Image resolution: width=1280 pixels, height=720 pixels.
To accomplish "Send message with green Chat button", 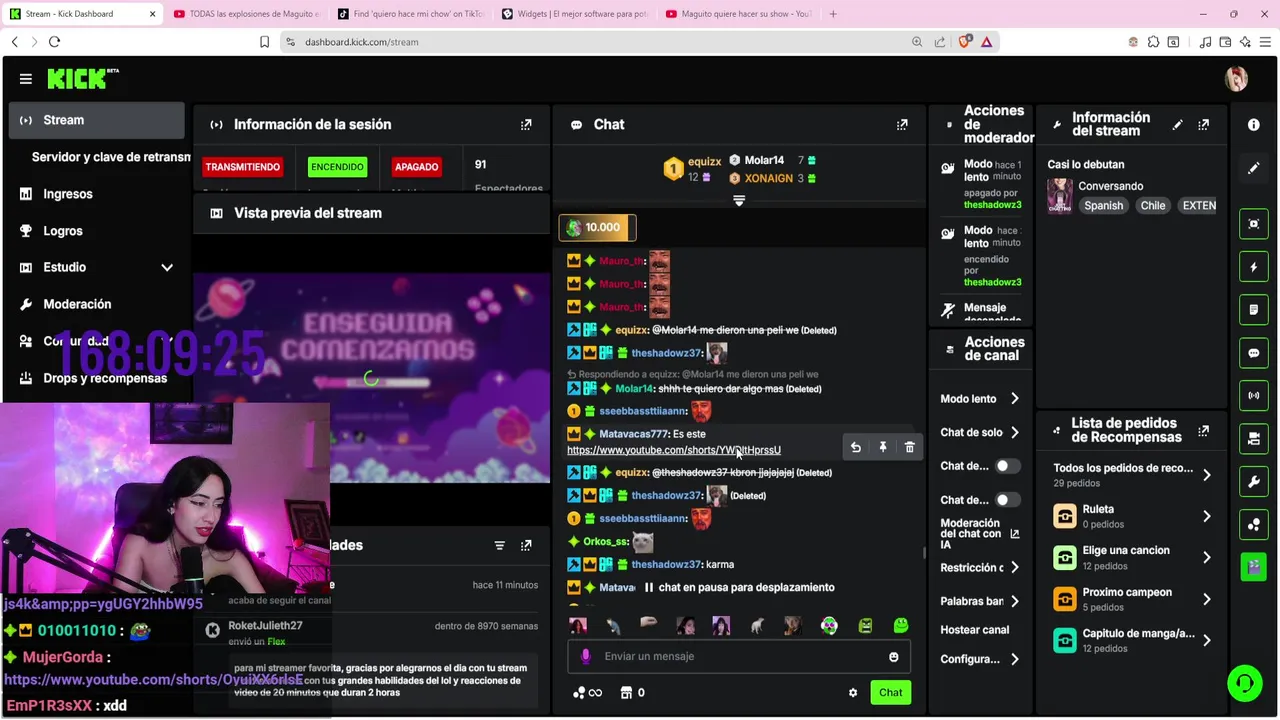I will click(x=890, y=693).
